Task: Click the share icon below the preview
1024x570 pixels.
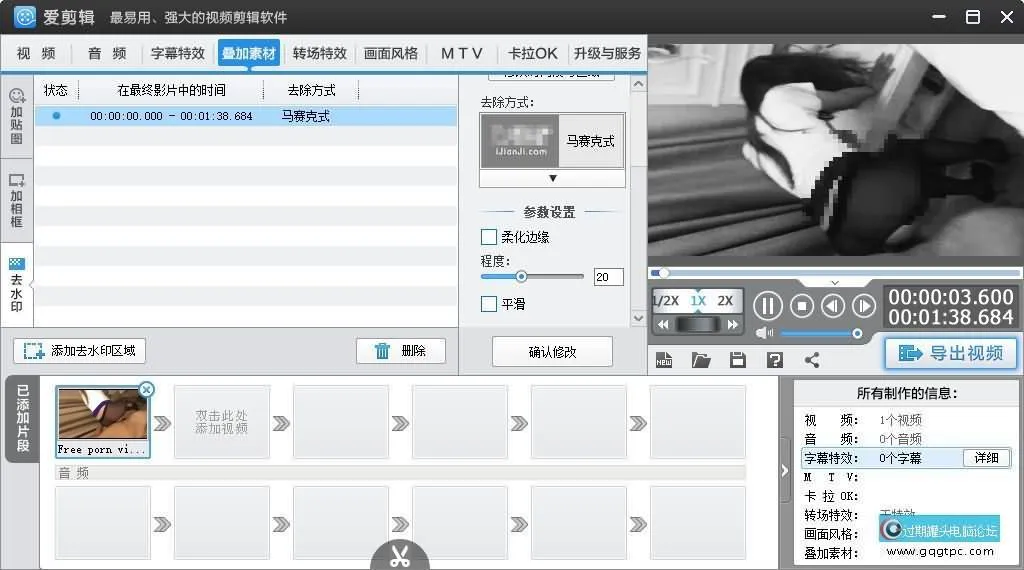Action: click(812, 360)
